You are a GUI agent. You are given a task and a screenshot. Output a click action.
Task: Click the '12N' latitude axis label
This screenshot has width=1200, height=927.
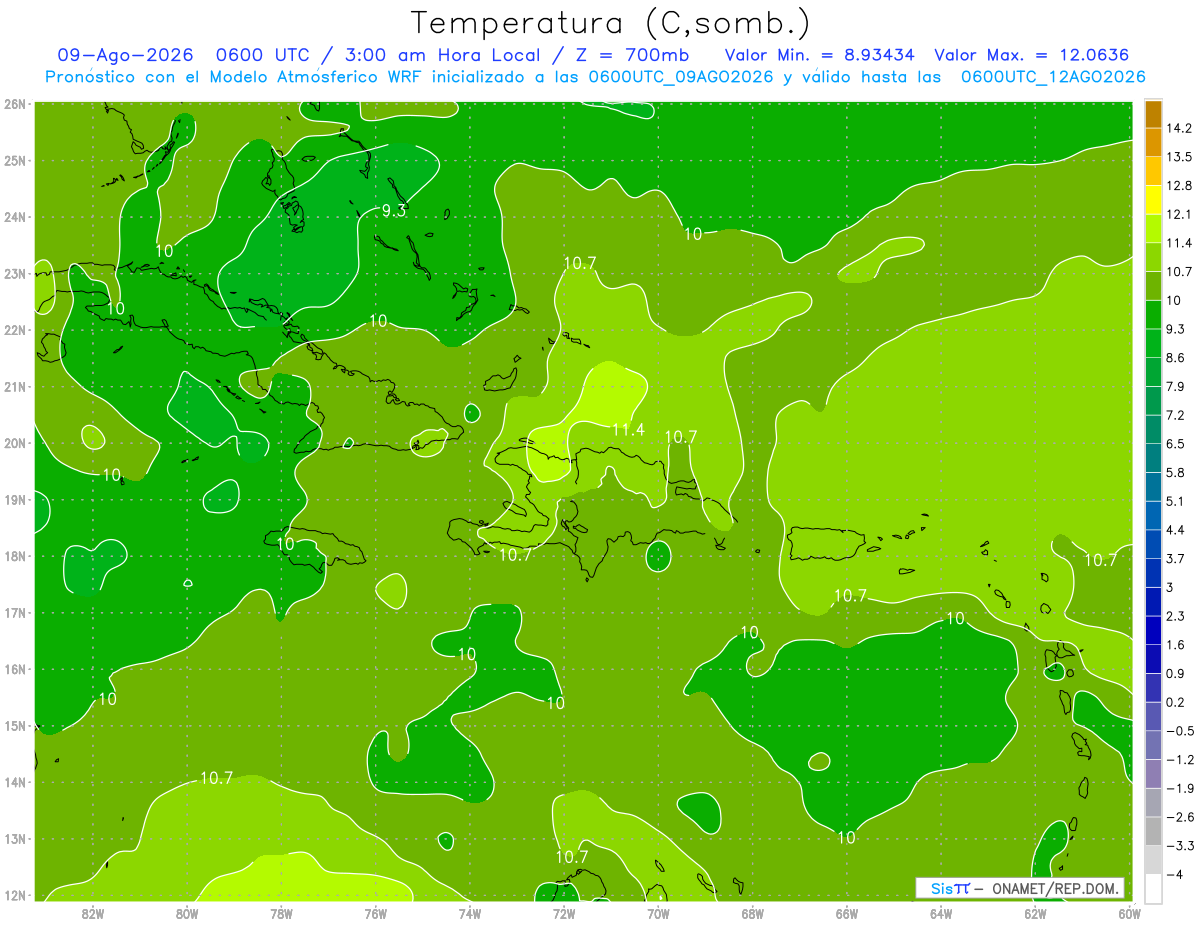[15, 895]
